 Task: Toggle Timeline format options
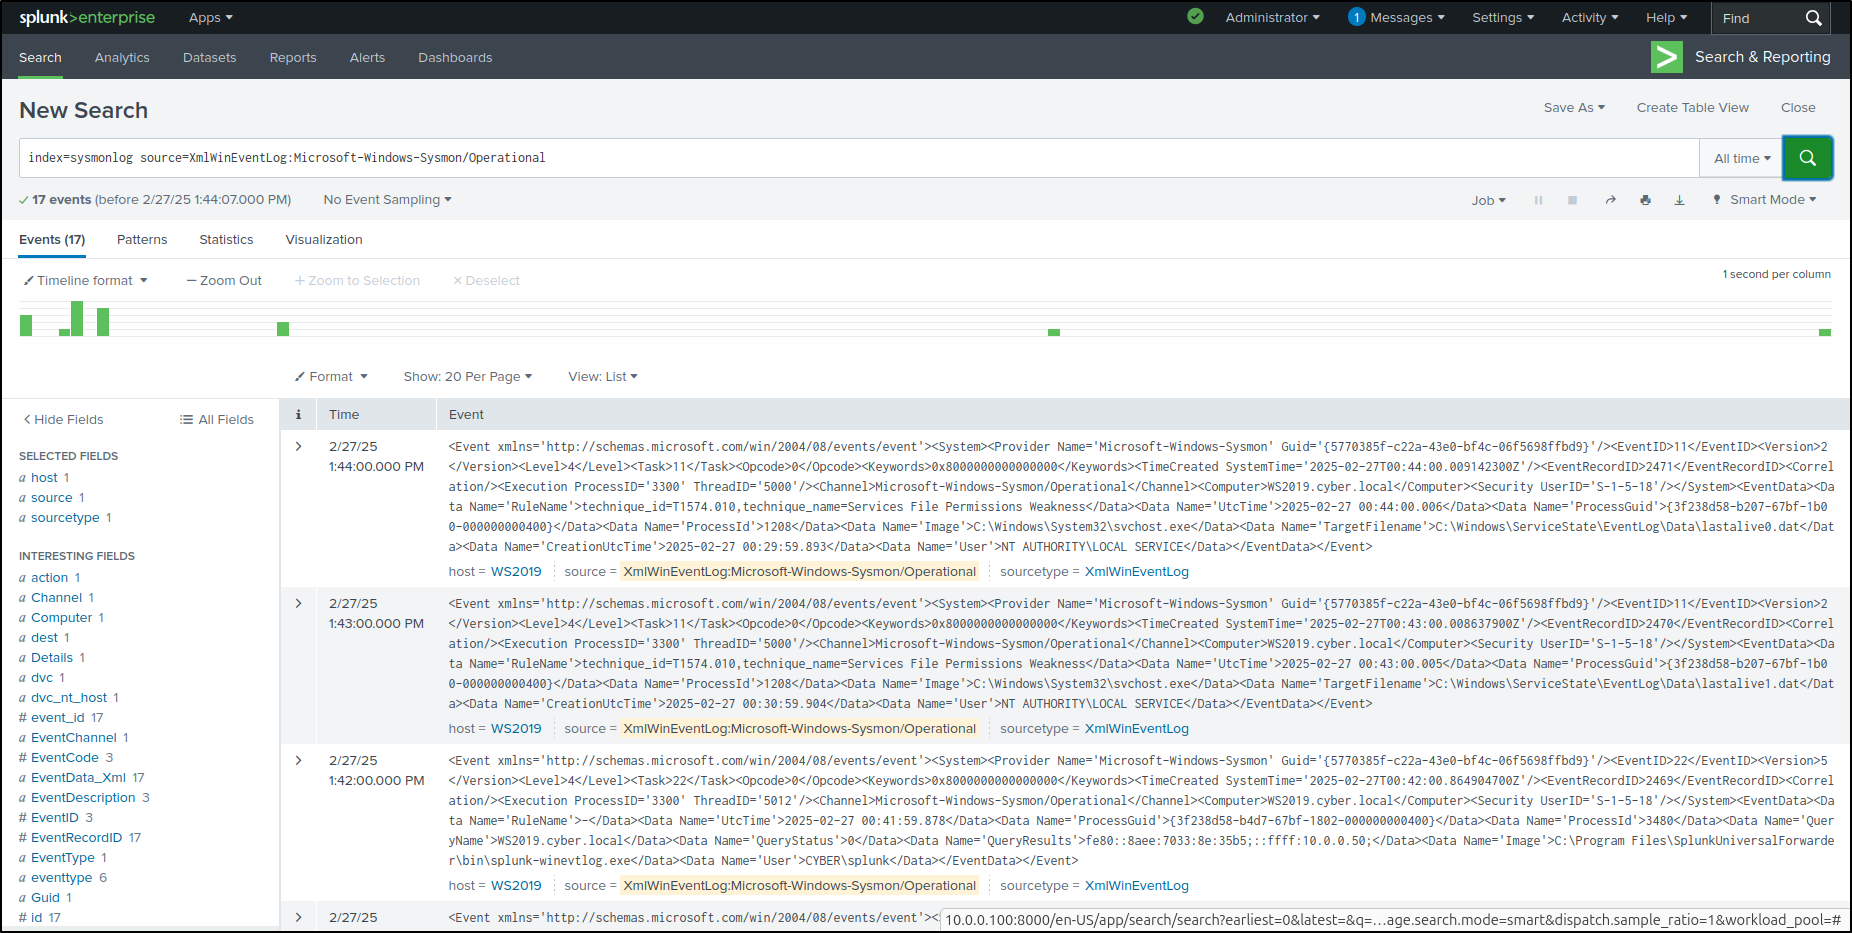click(86, 280)
